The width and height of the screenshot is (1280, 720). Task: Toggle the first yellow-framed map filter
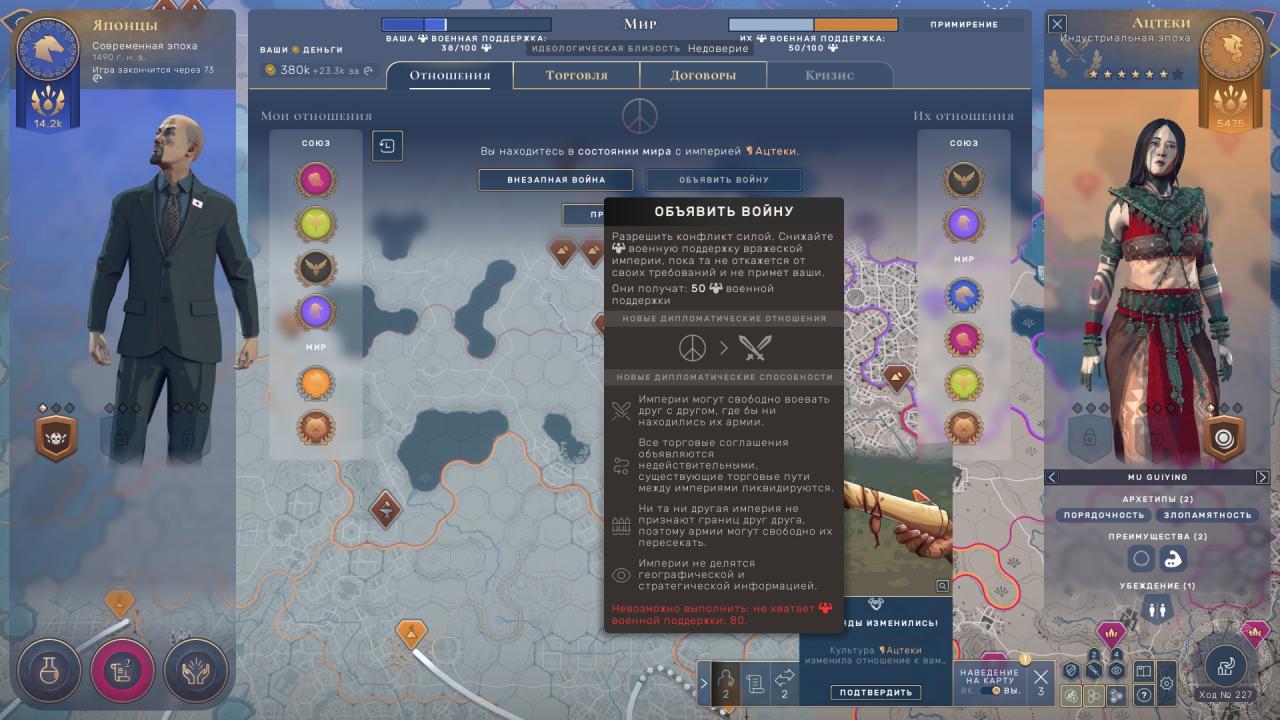pyautogui.click(x=1070, y=695)
